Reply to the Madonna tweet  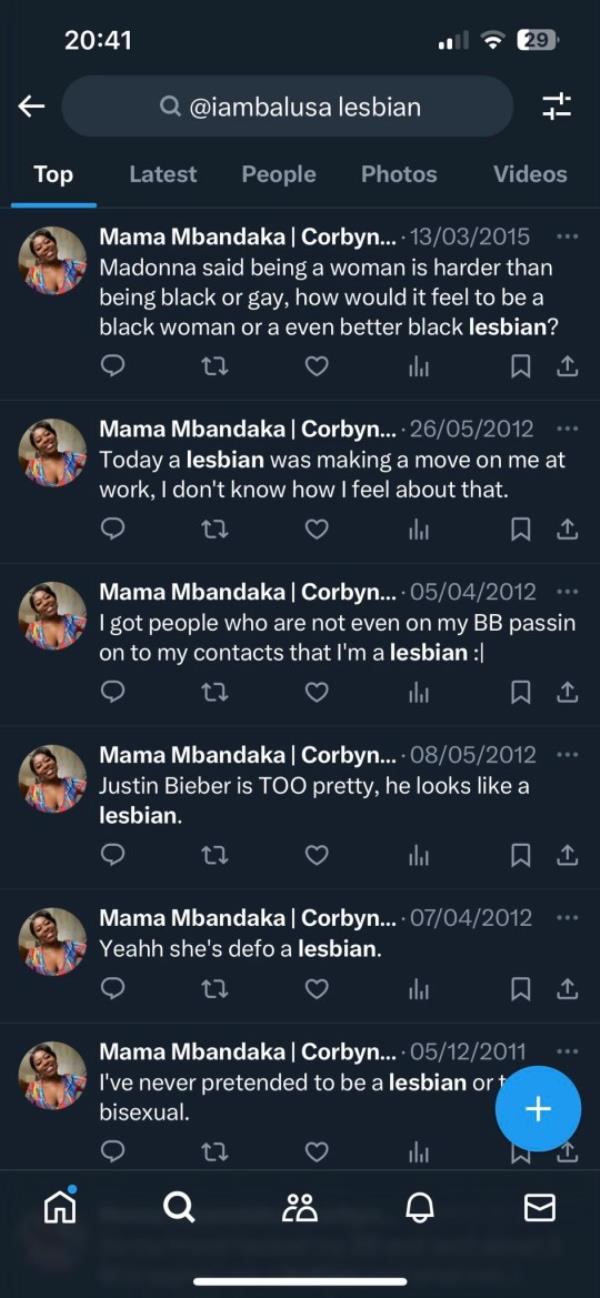[112, 367]
